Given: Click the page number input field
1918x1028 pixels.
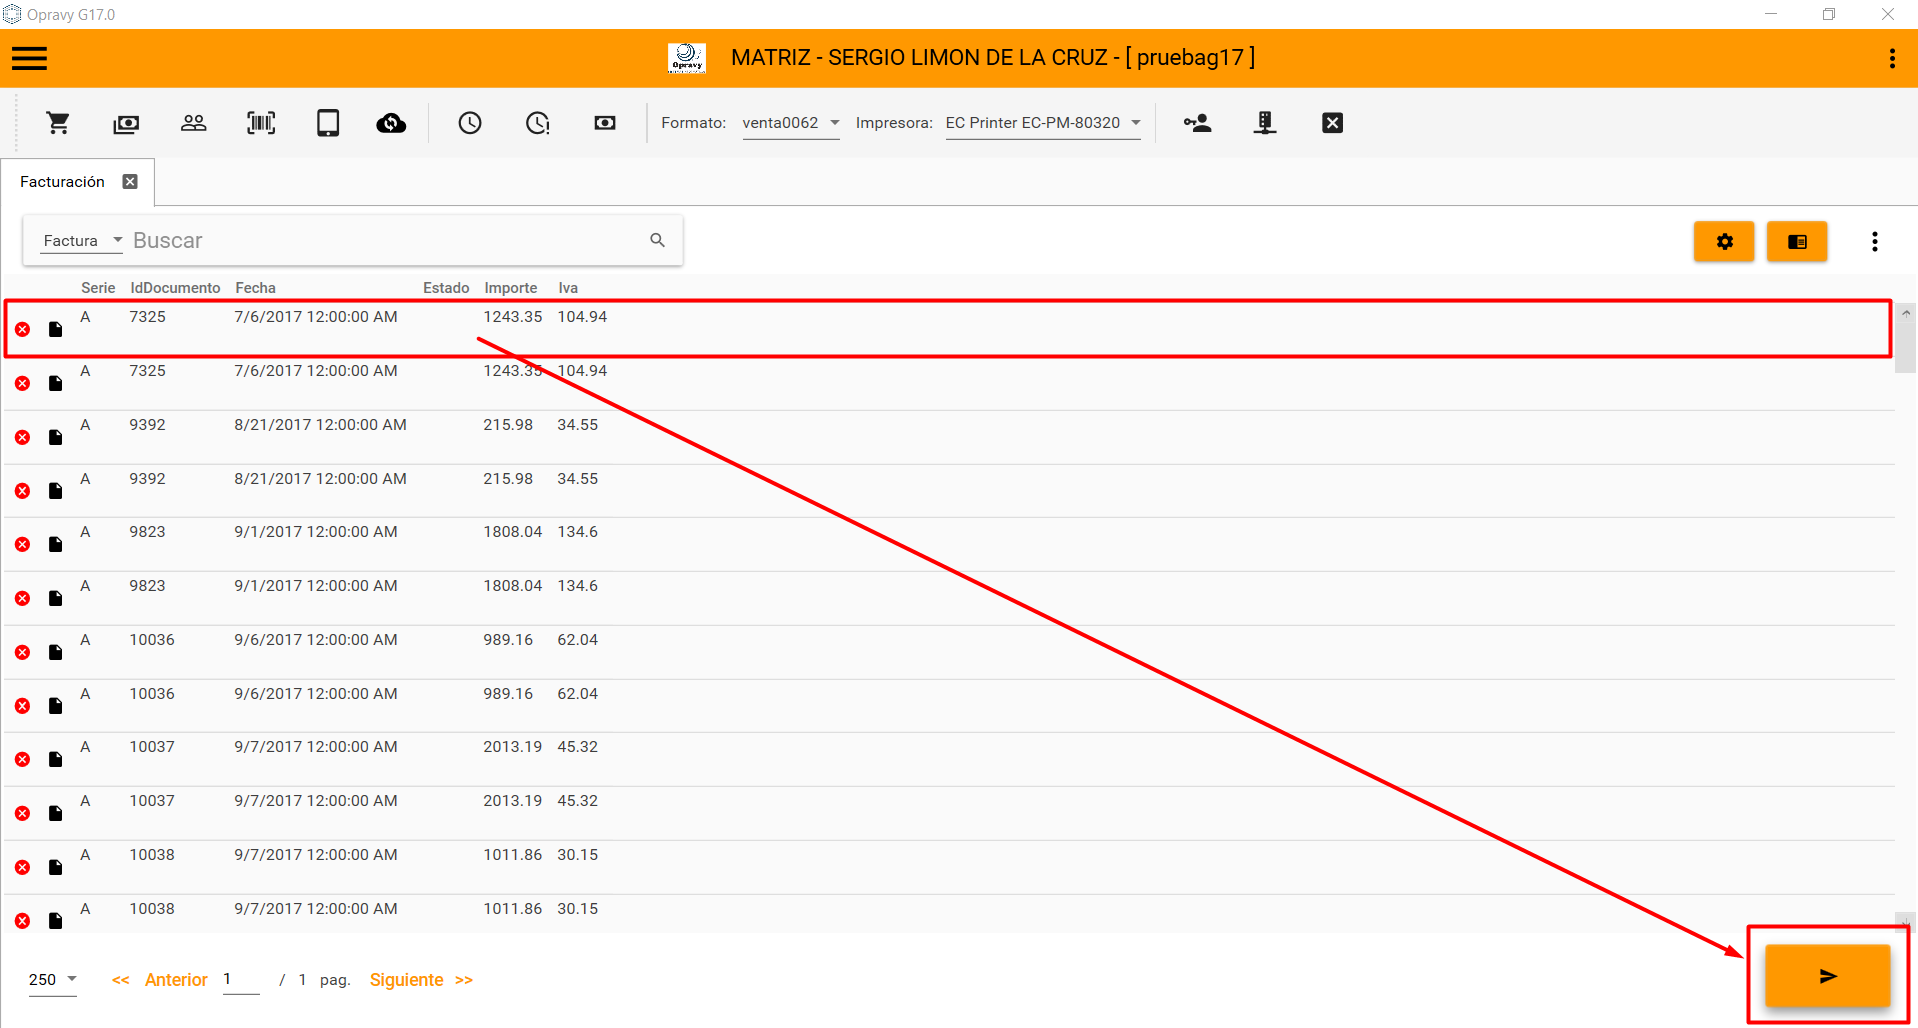Looking at the screenshot, I should coord(241,980).
